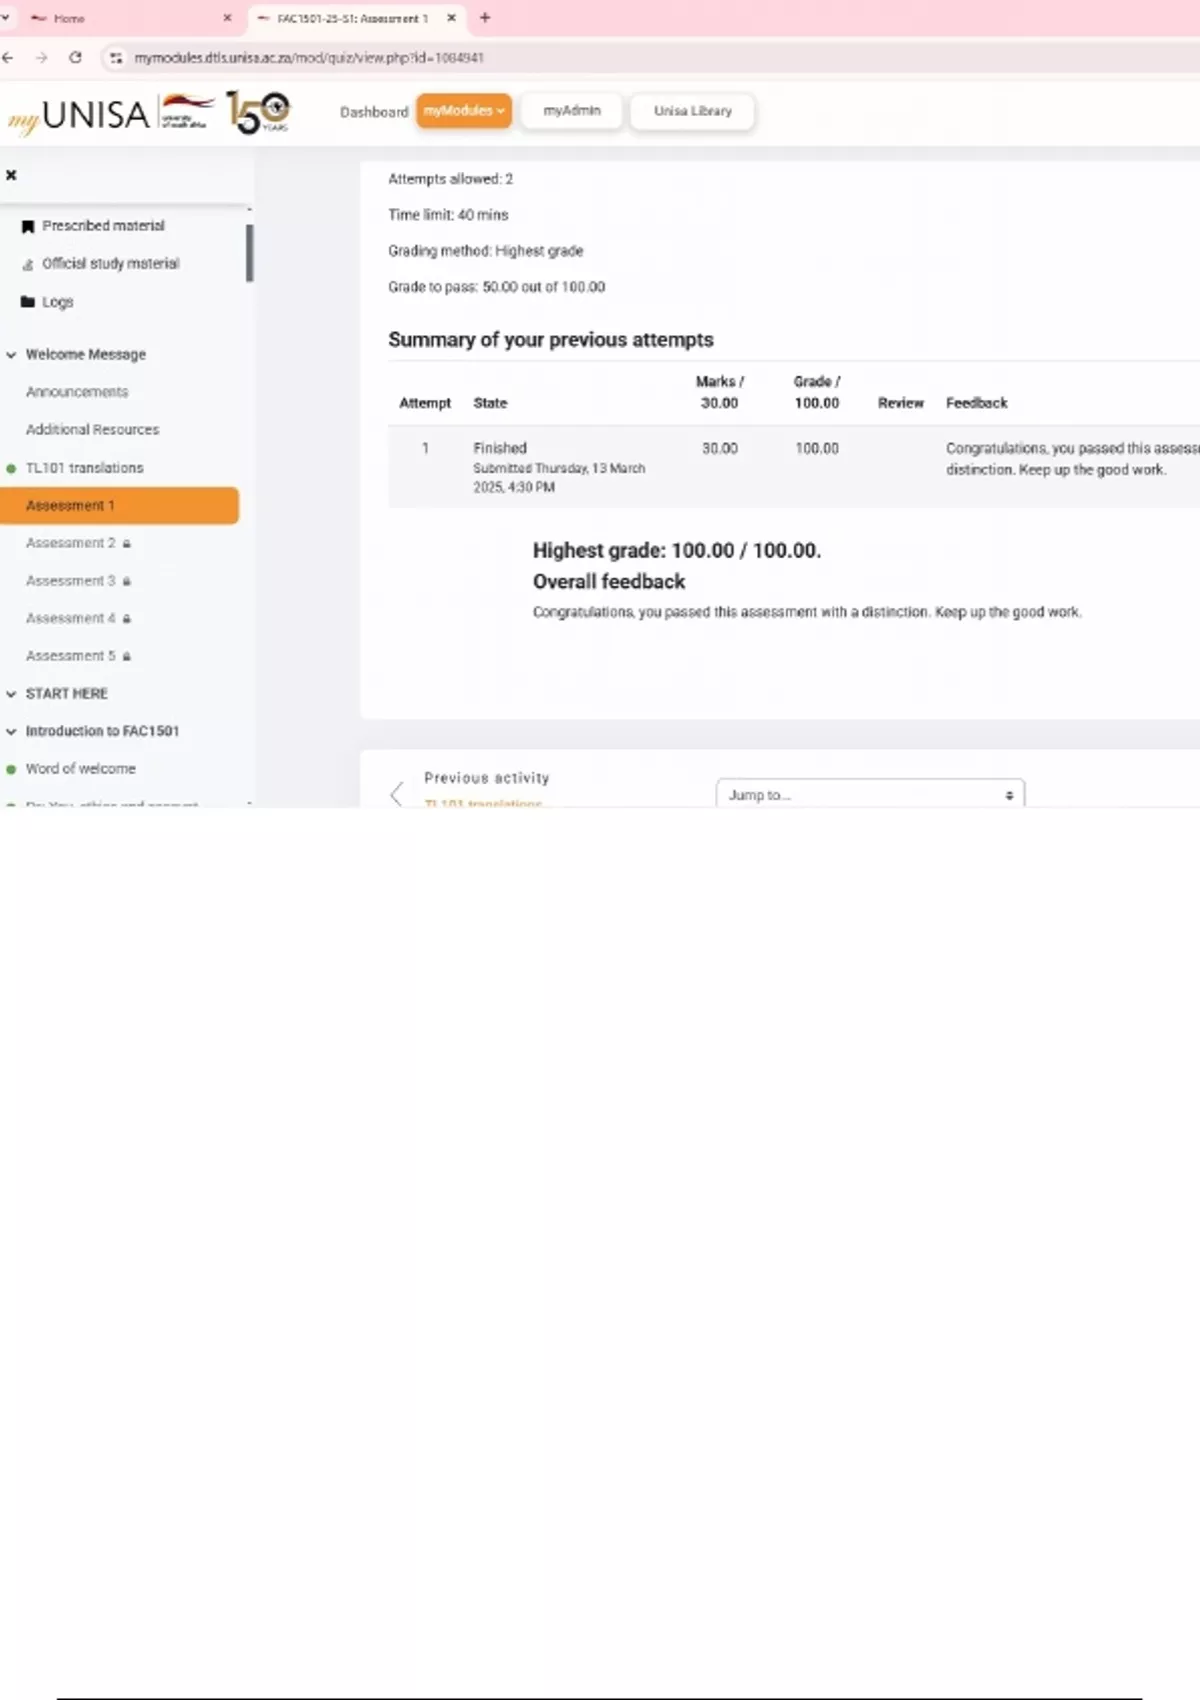The width and height of the screenshot is (1200, 1700).
Task: Reload the page with refresh icon
Action: pyautogui.click(x=75, y=58)
